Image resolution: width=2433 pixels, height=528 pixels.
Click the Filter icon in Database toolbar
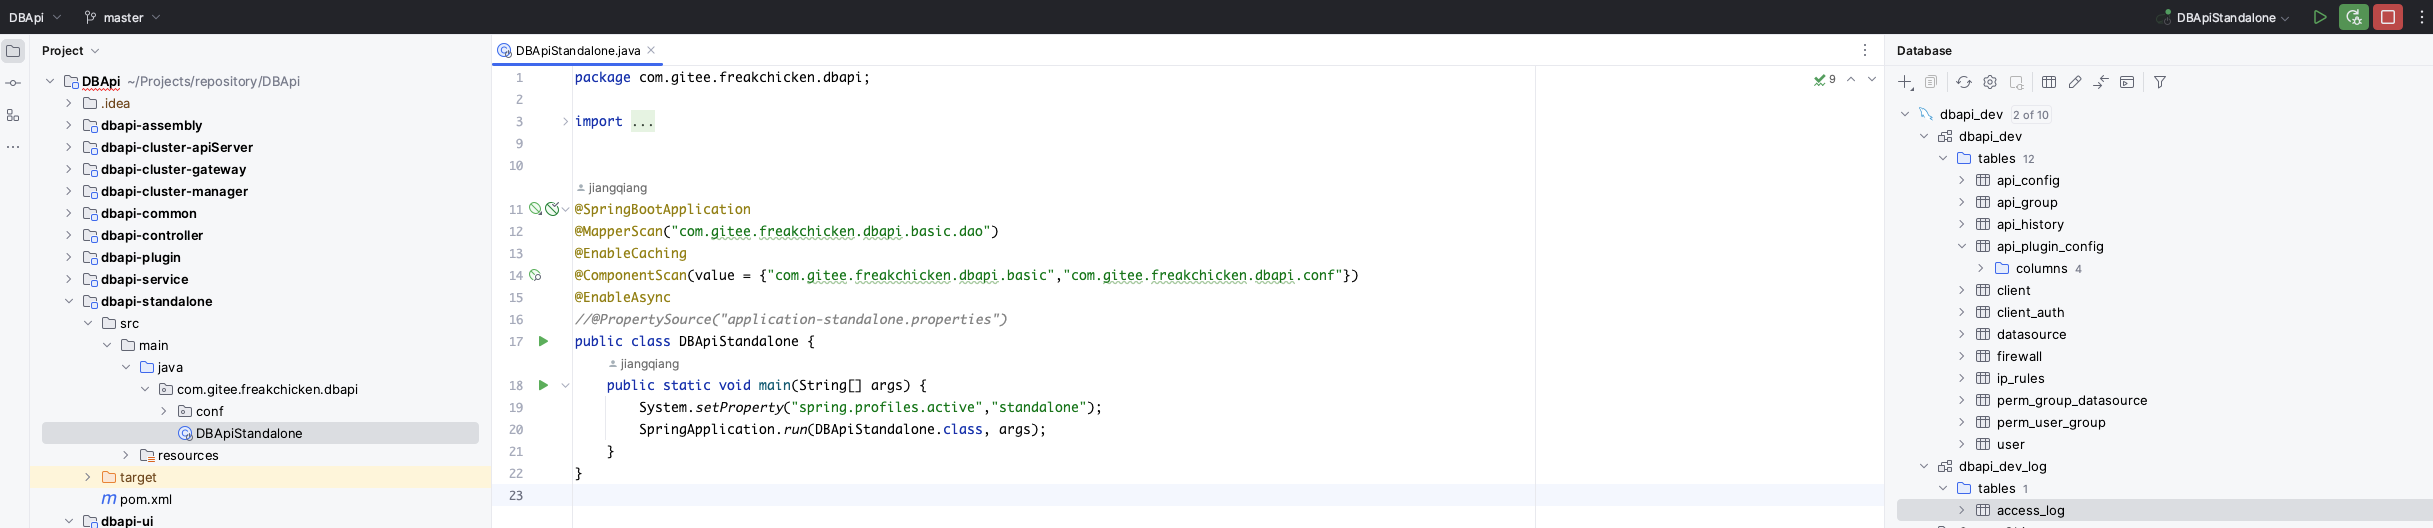click(2159, 82)
